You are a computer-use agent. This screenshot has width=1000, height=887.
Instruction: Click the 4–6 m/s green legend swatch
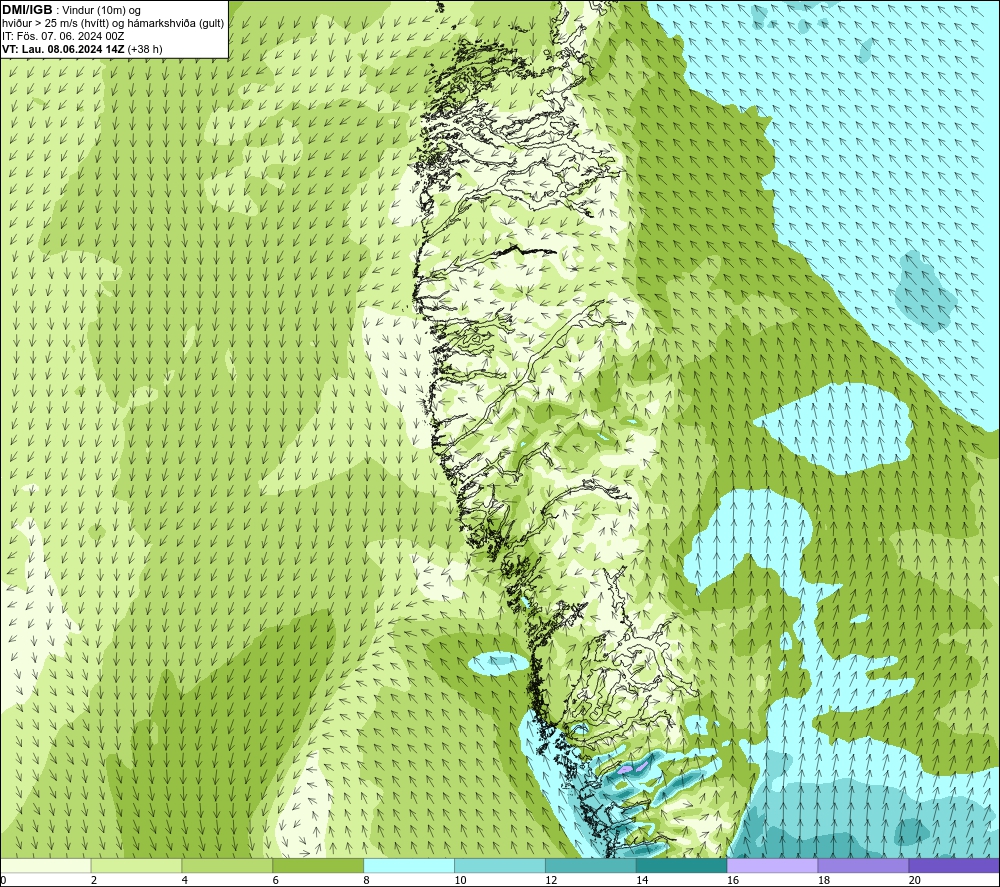(x=227, y=865)
